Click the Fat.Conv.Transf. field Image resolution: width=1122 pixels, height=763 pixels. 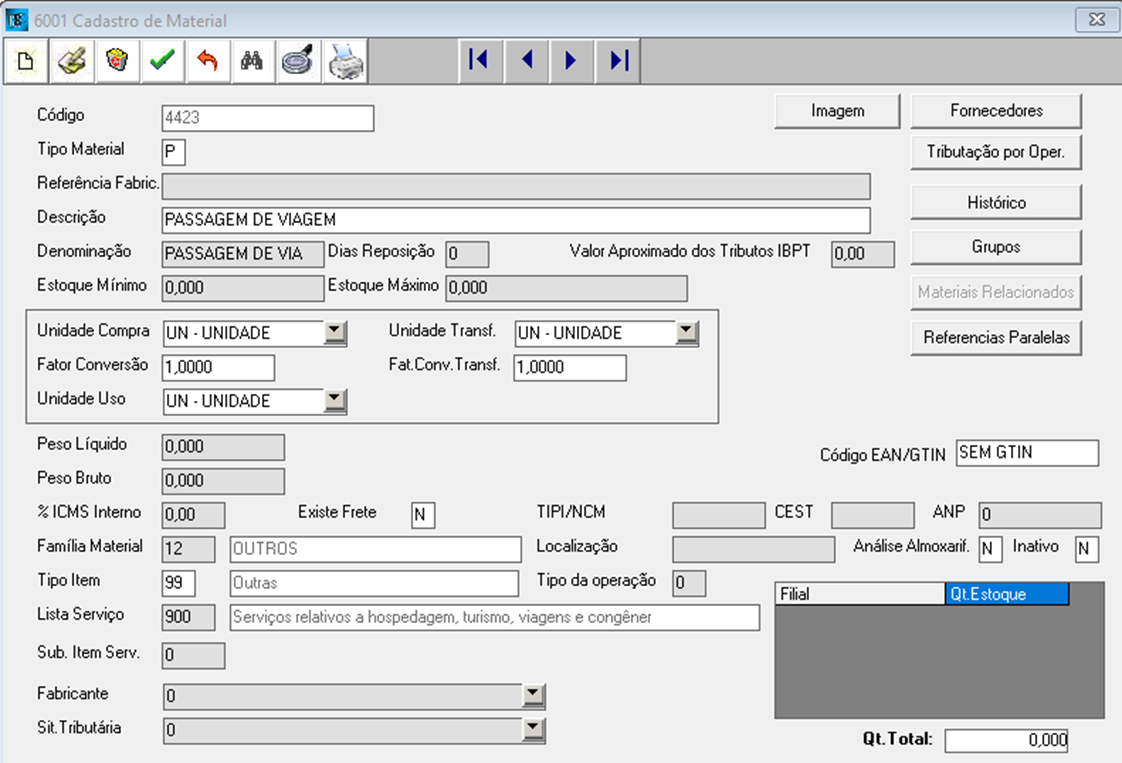coord(570,367)
